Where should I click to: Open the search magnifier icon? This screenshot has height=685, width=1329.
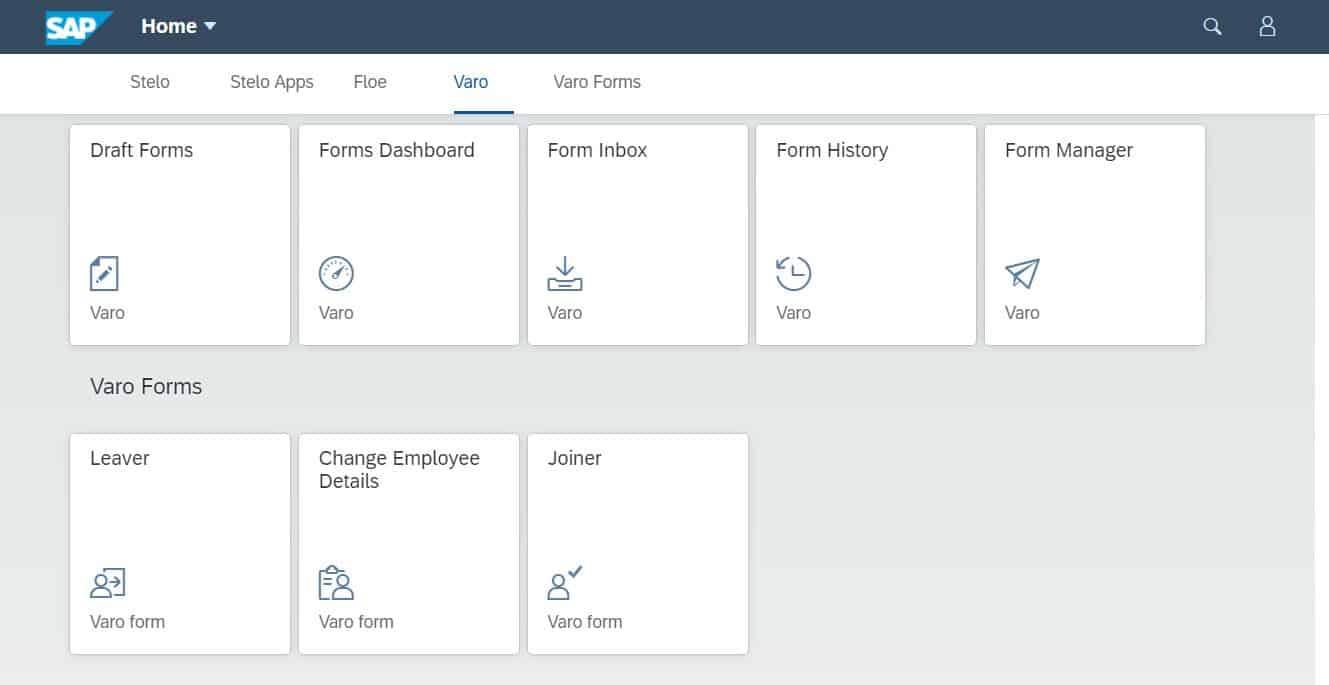tap(1212, 27)
